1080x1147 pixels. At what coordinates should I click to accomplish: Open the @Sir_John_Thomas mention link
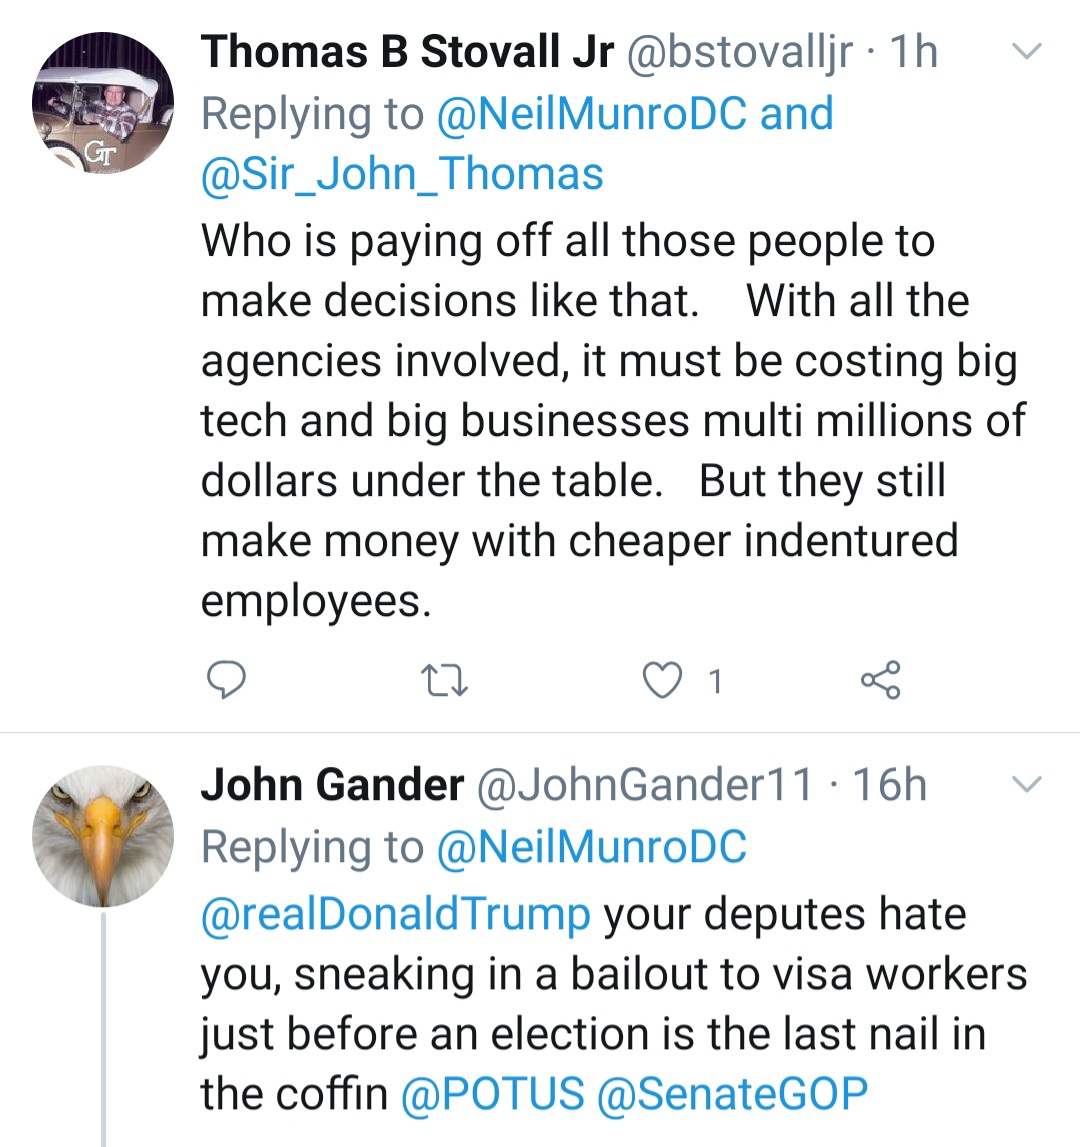(402, 173)
